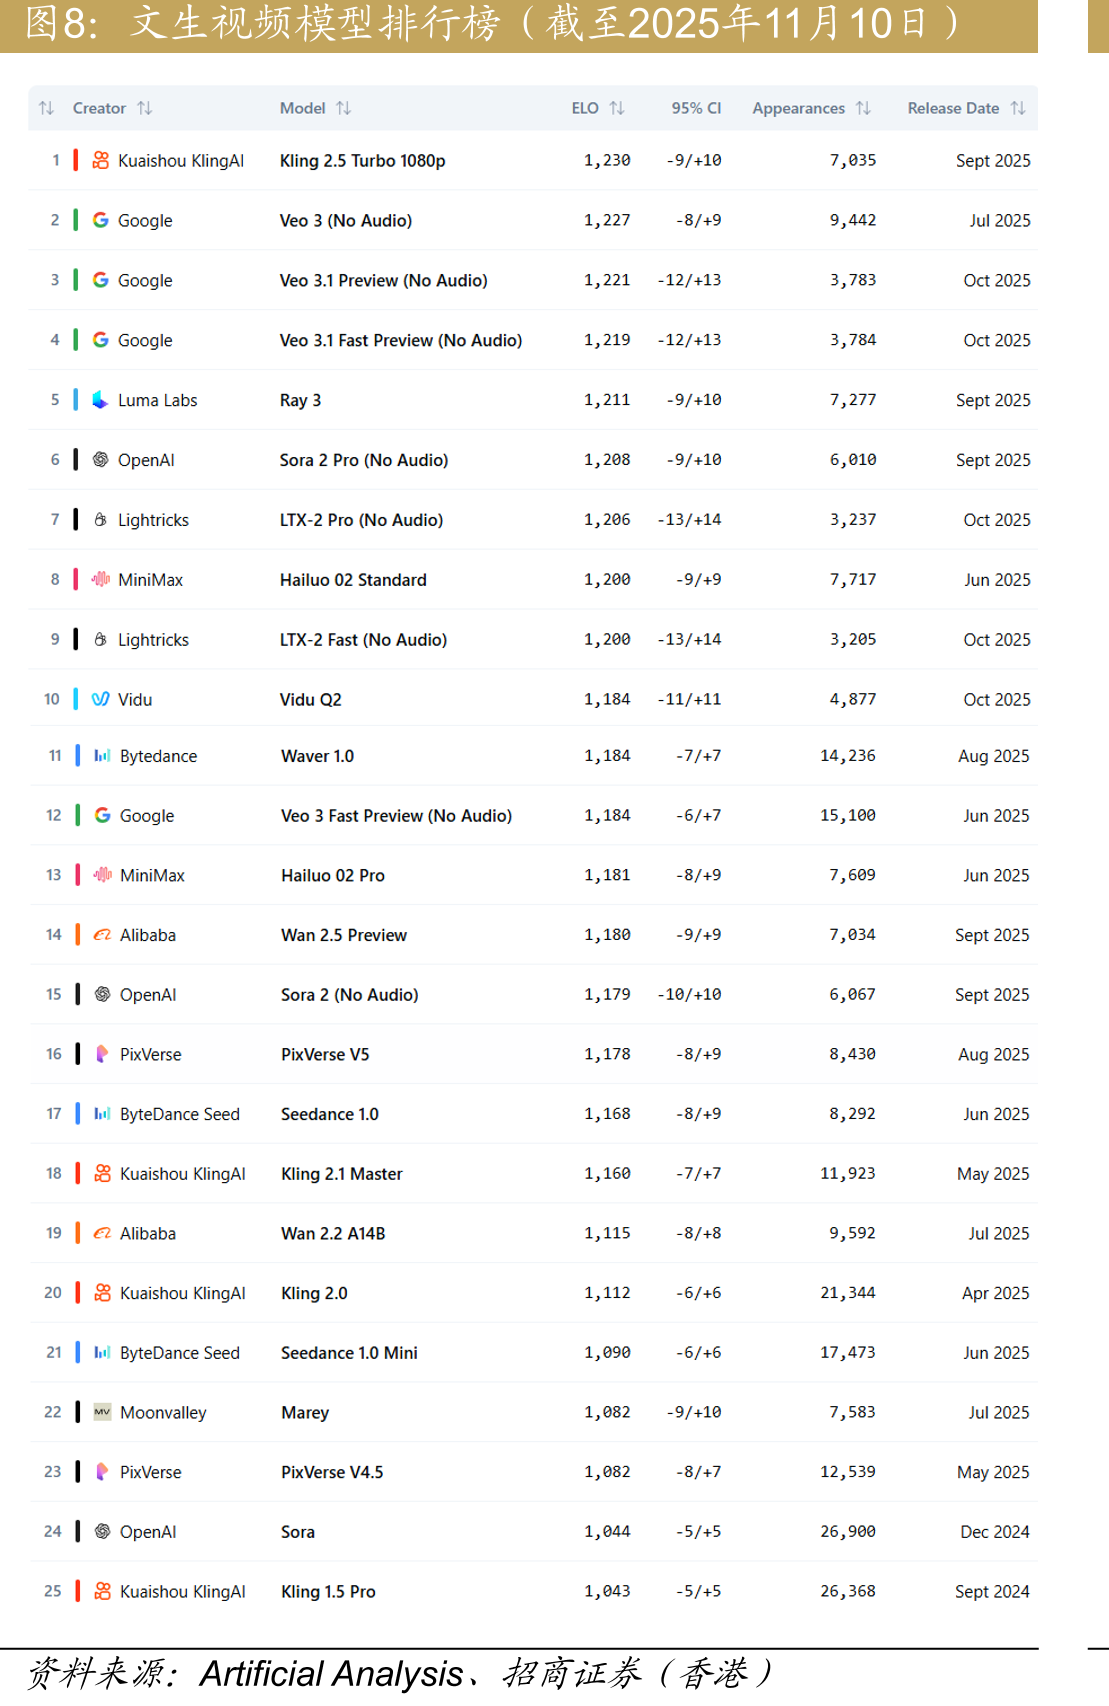The height and width of the screenshot is (1706, 1109).
Task: Click the PixVerse logo beside PixVerse V5
Action: pyautogui.click(x=102, y=1054)
